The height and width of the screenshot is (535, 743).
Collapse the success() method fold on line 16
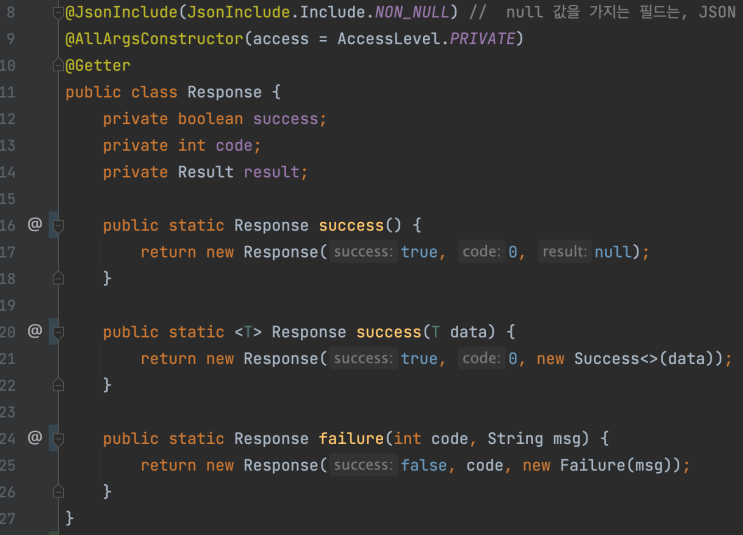(58, 226)
